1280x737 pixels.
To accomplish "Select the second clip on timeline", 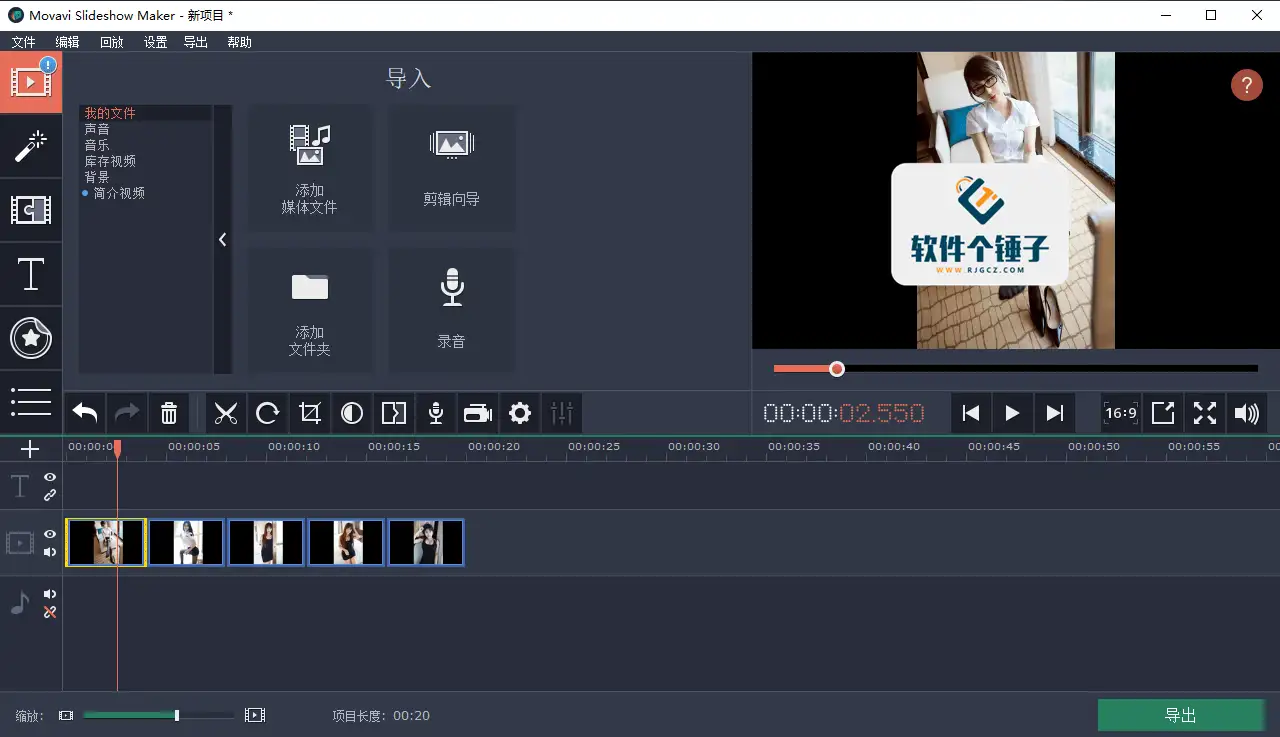I will point(186,542).
